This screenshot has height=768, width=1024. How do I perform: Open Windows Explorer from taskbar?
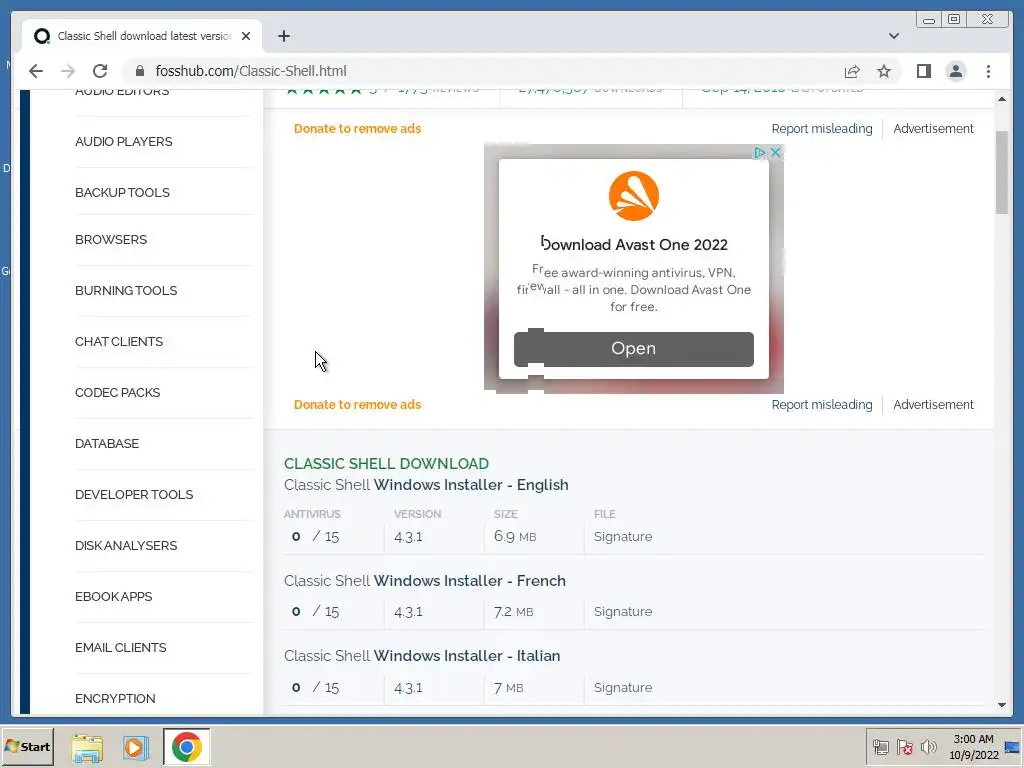pos(87,748)
